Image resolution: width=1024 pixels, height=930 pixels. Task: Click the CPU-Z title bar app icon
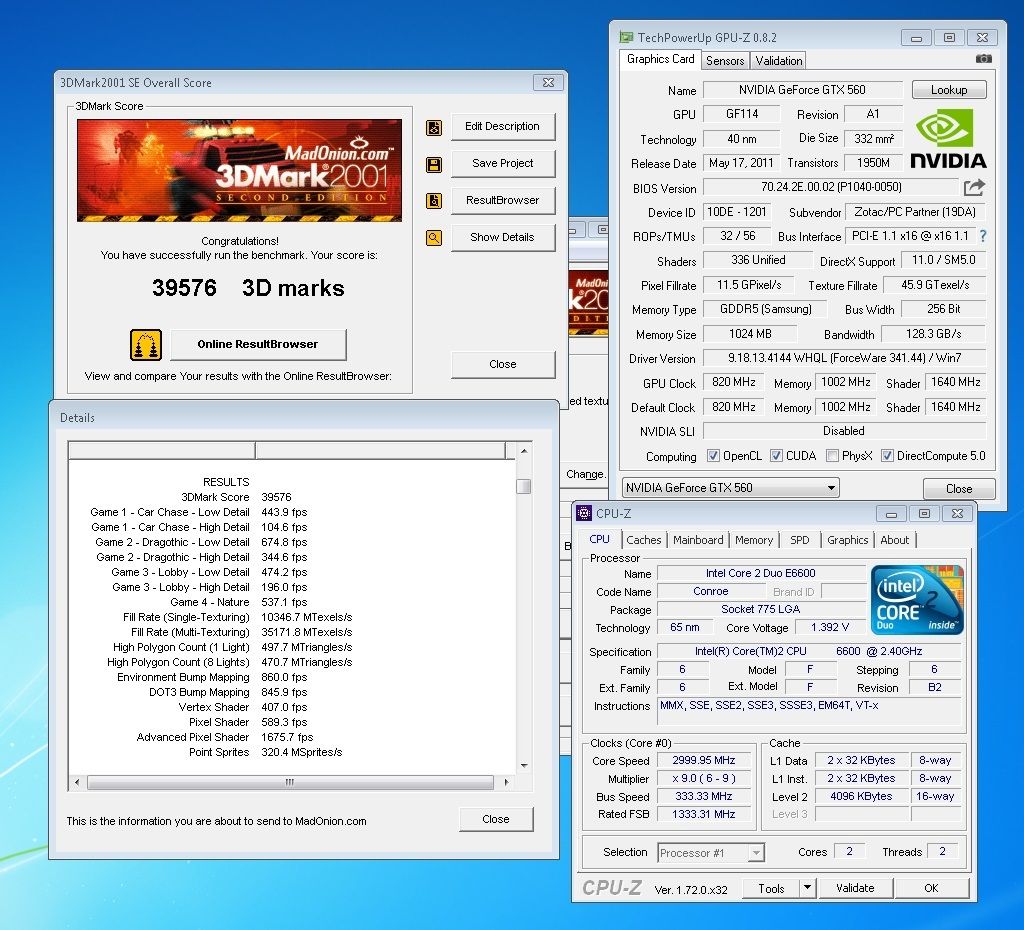click(584, 513)
